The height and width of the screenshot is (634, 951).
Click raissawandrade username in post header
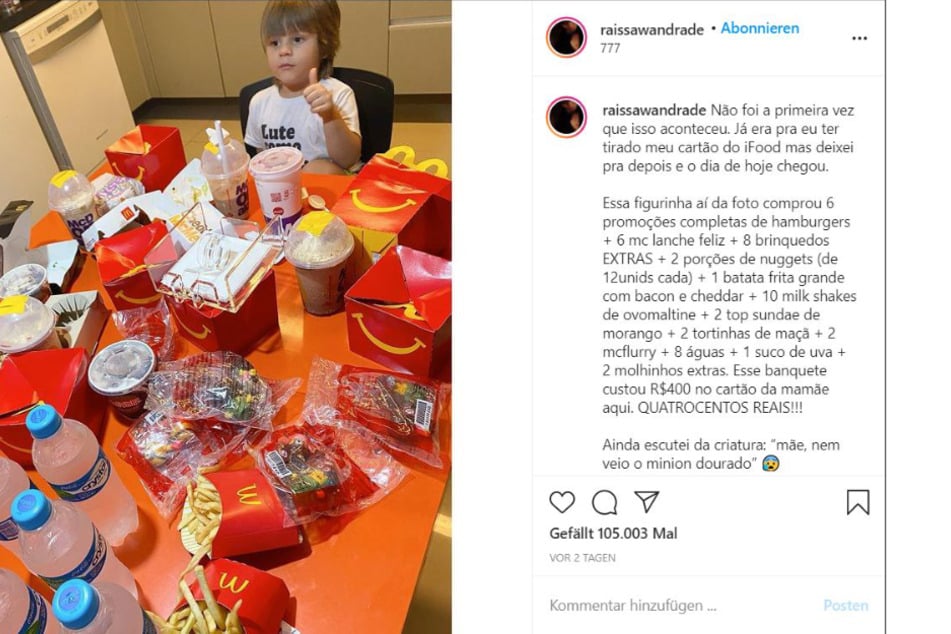pyautogui.click(x=651, y=29)
